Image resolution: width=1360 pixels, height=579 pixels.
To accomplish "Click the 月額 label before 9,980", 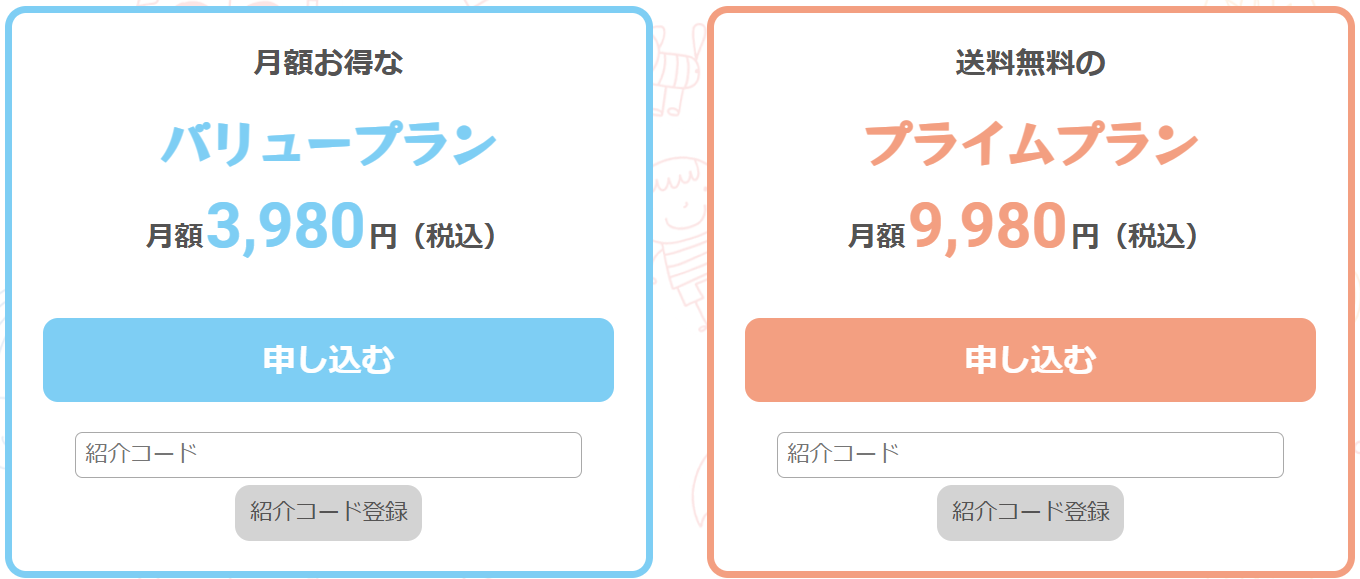I will point(877,236).
